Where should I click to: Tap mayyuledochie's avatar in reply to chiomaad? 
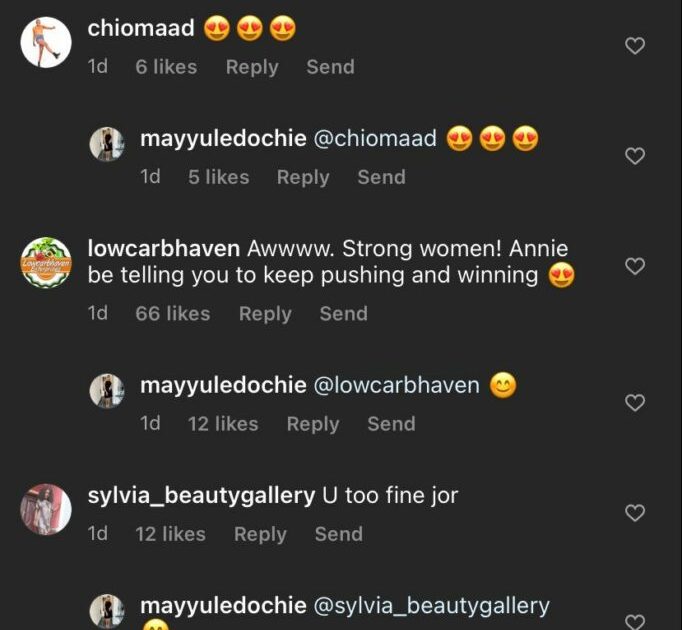click(107, 144)
